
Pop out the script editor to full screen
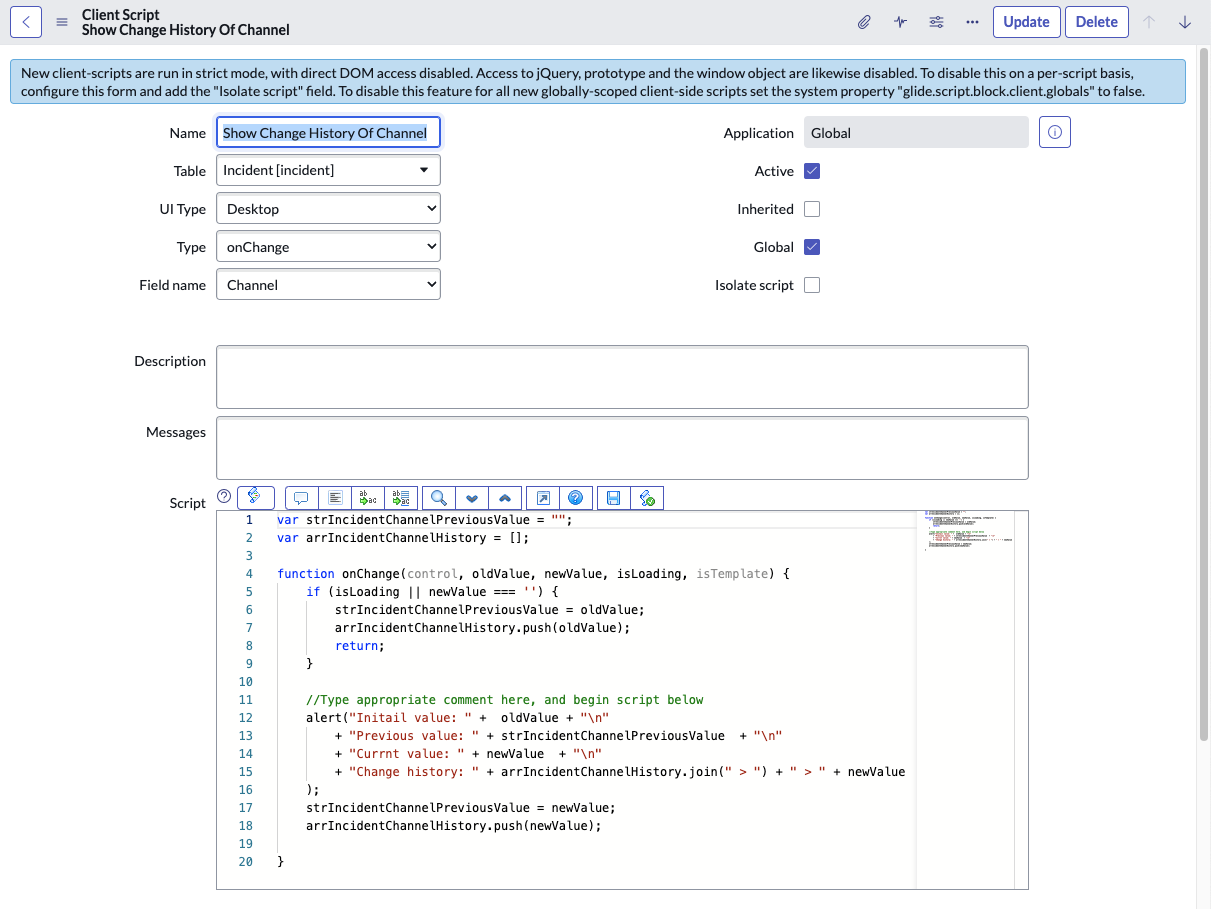click(542, 497)
